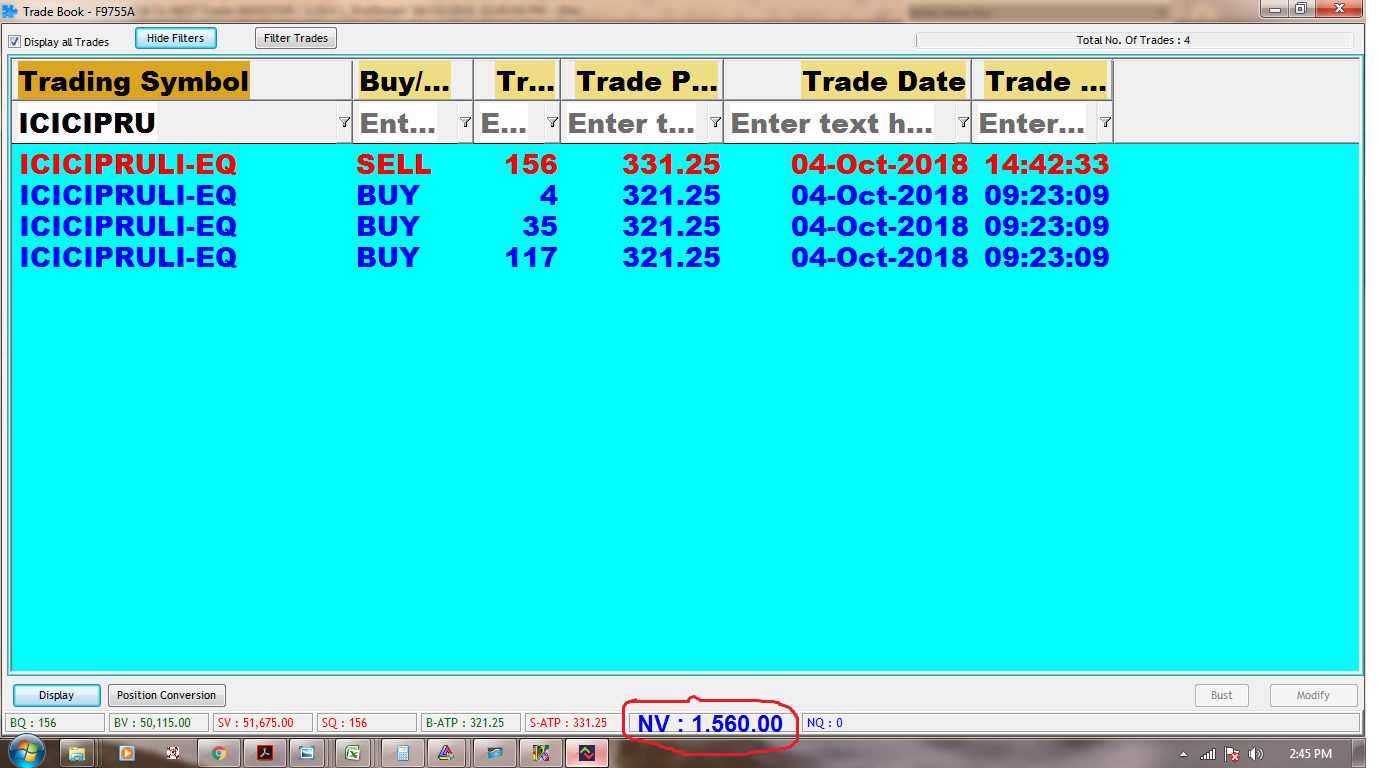Click the Display button

tap(57, 695)
